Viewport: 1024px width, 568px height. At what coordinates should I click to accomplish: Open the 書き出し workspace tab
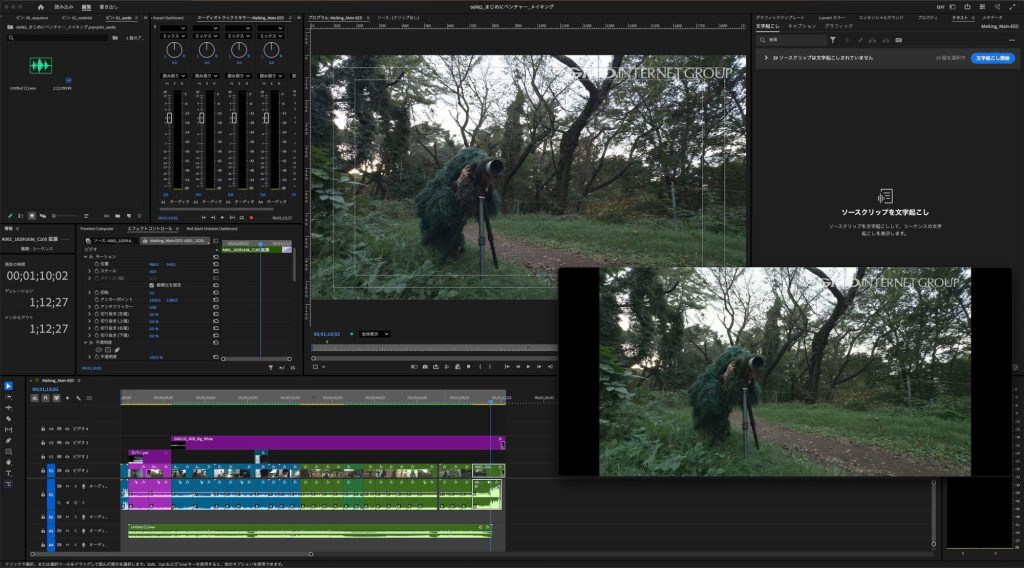(x=108, y=6)
